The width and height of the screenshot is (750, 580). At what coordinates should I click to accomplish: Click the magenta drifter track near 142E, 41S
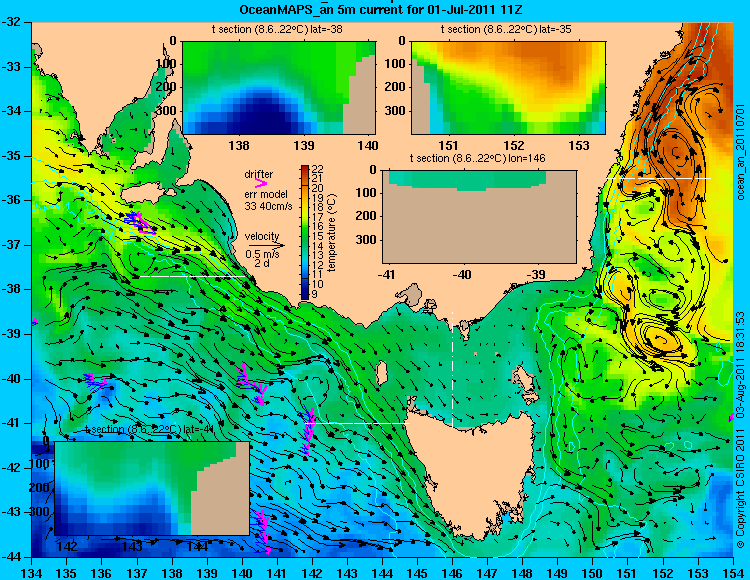click(x=308, y=430)
